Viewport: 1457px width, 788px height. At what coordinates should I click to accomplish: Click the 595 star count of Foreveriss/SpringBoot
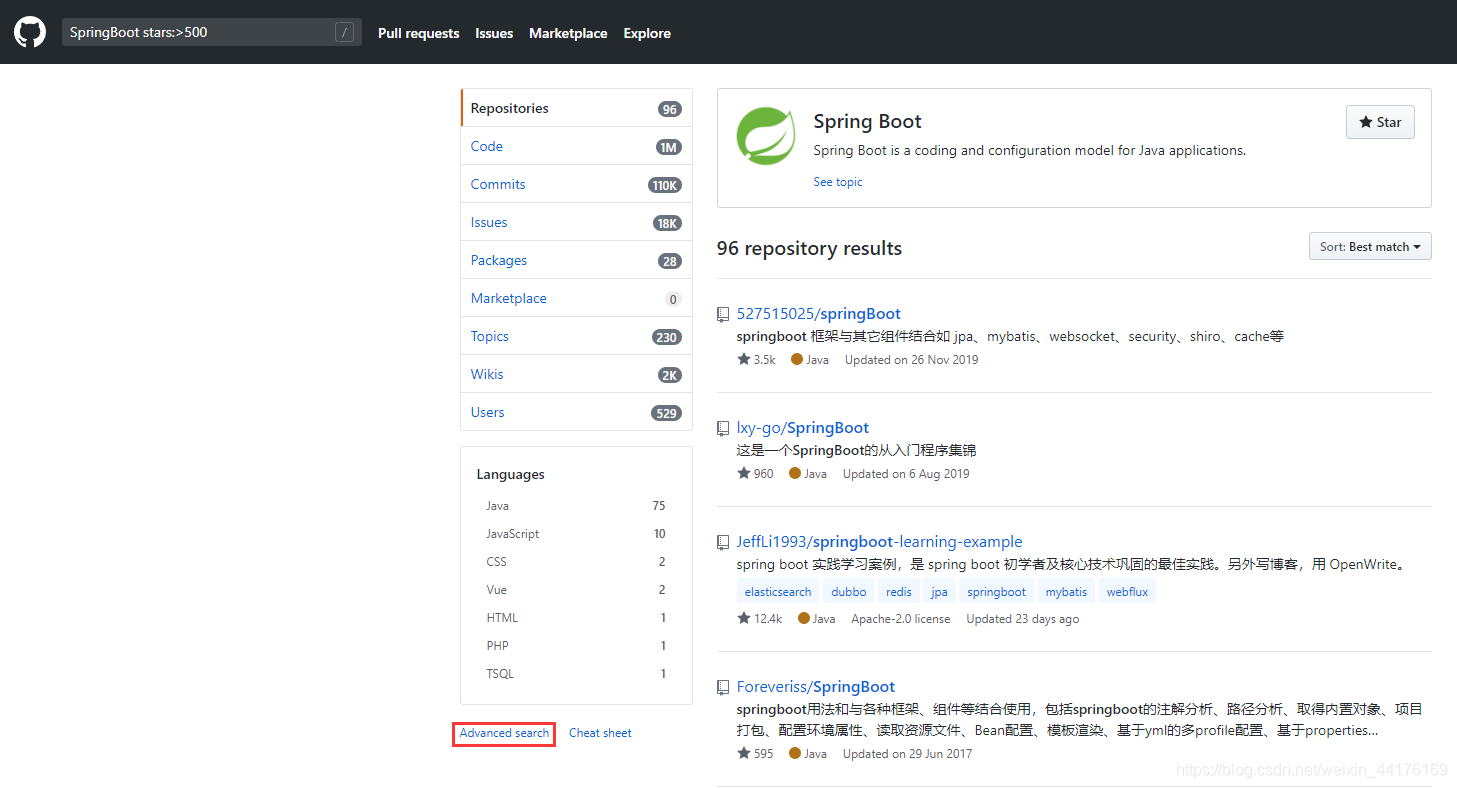tap(756, 754)
